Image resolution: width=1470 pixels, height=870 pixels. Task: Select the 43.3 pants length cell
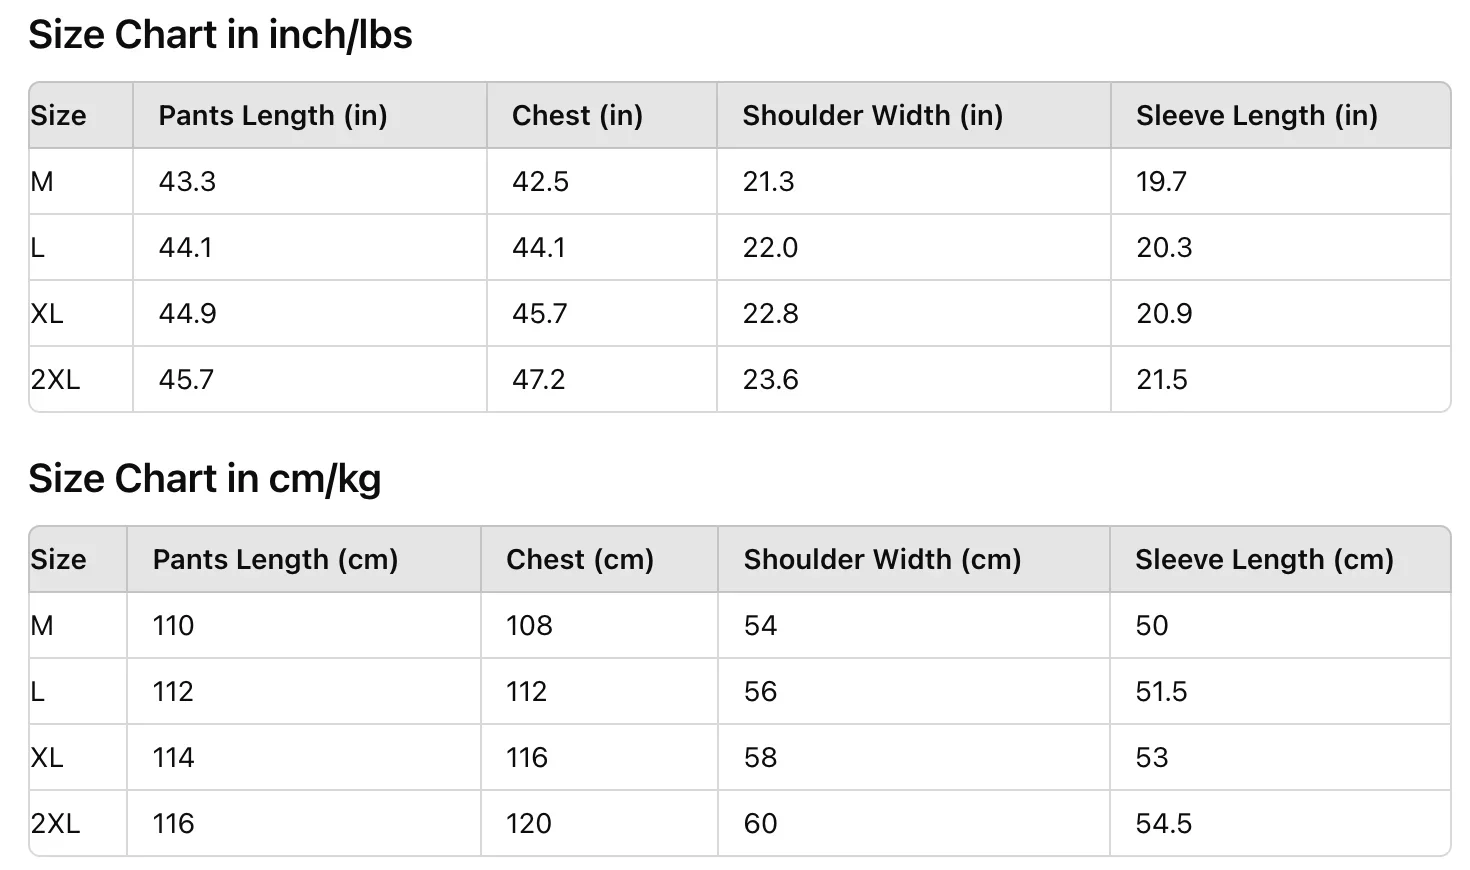pyautogui.click(x=310, y=181)
